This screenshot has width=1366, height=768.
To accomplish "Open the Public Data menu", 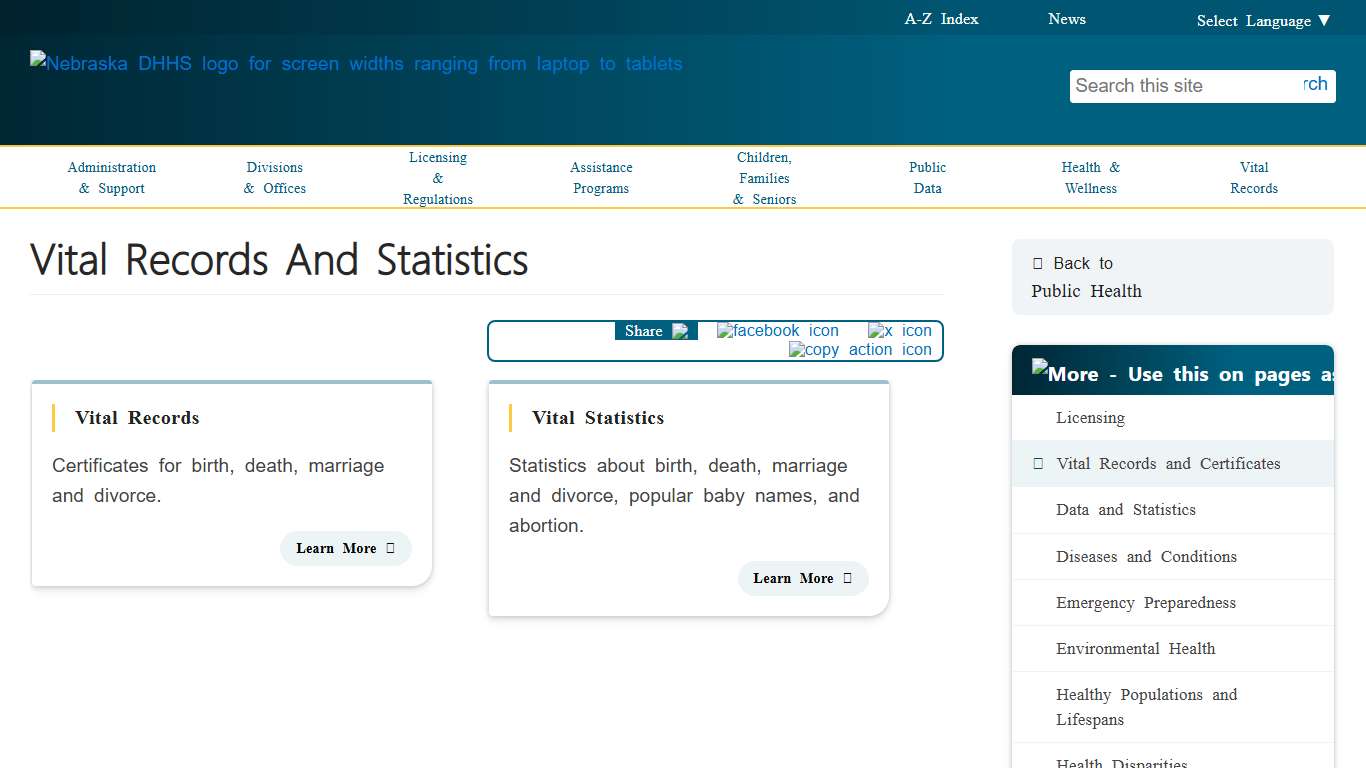I will pos(928,177).
